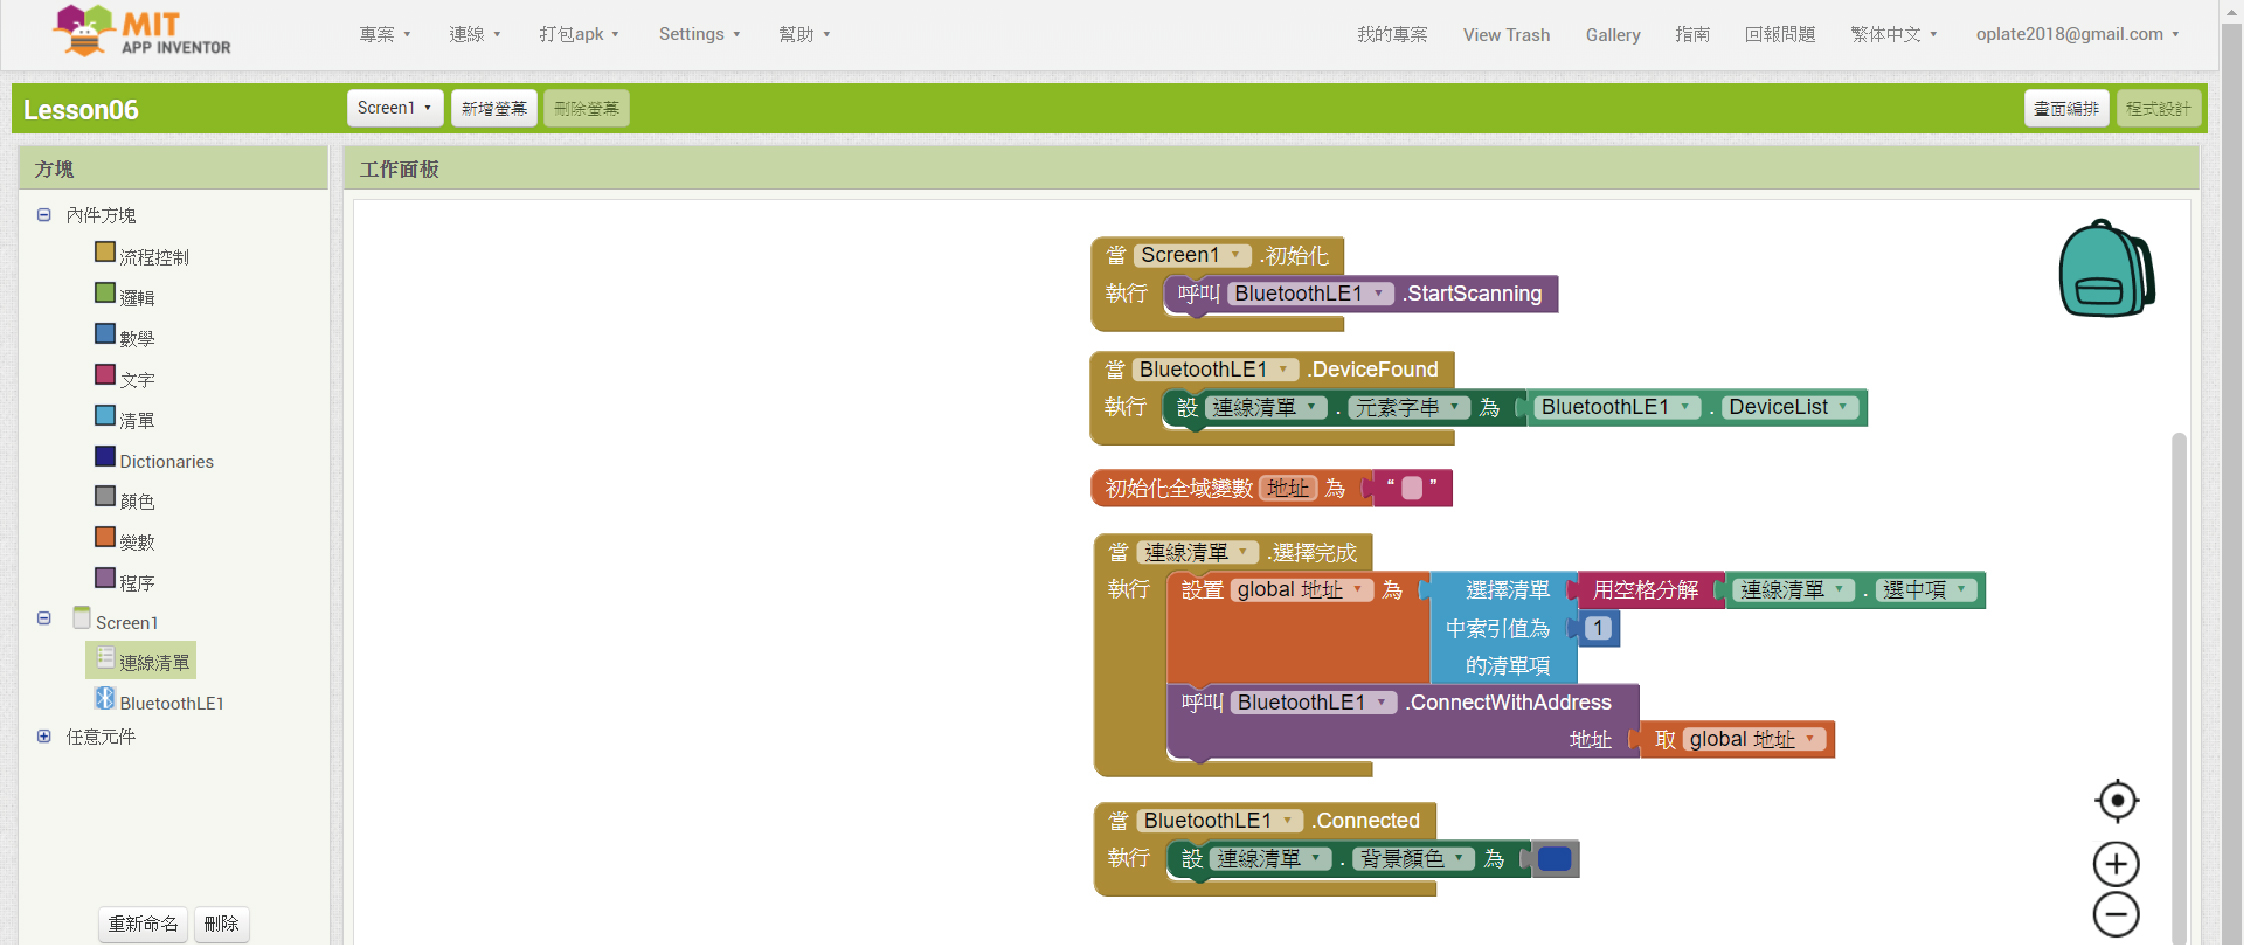Click the blue color block swatch
This screenshot has height=945, width=2244.
[1554, 859]
